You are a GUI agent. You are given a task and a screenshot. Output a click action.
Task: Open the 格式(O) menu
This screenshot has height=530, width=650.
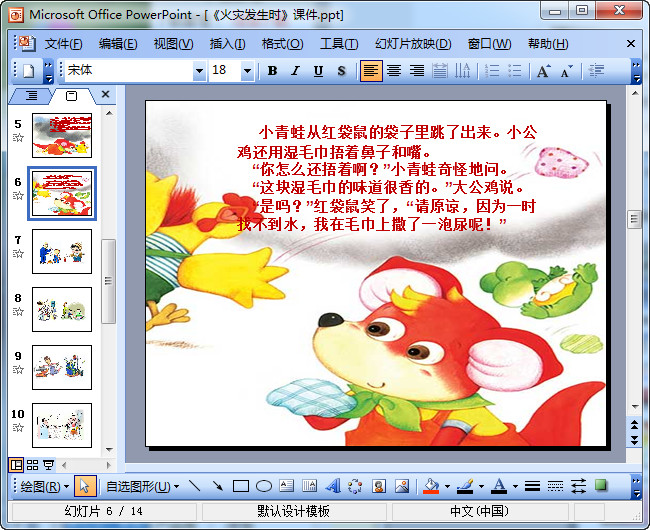point(282,44)
